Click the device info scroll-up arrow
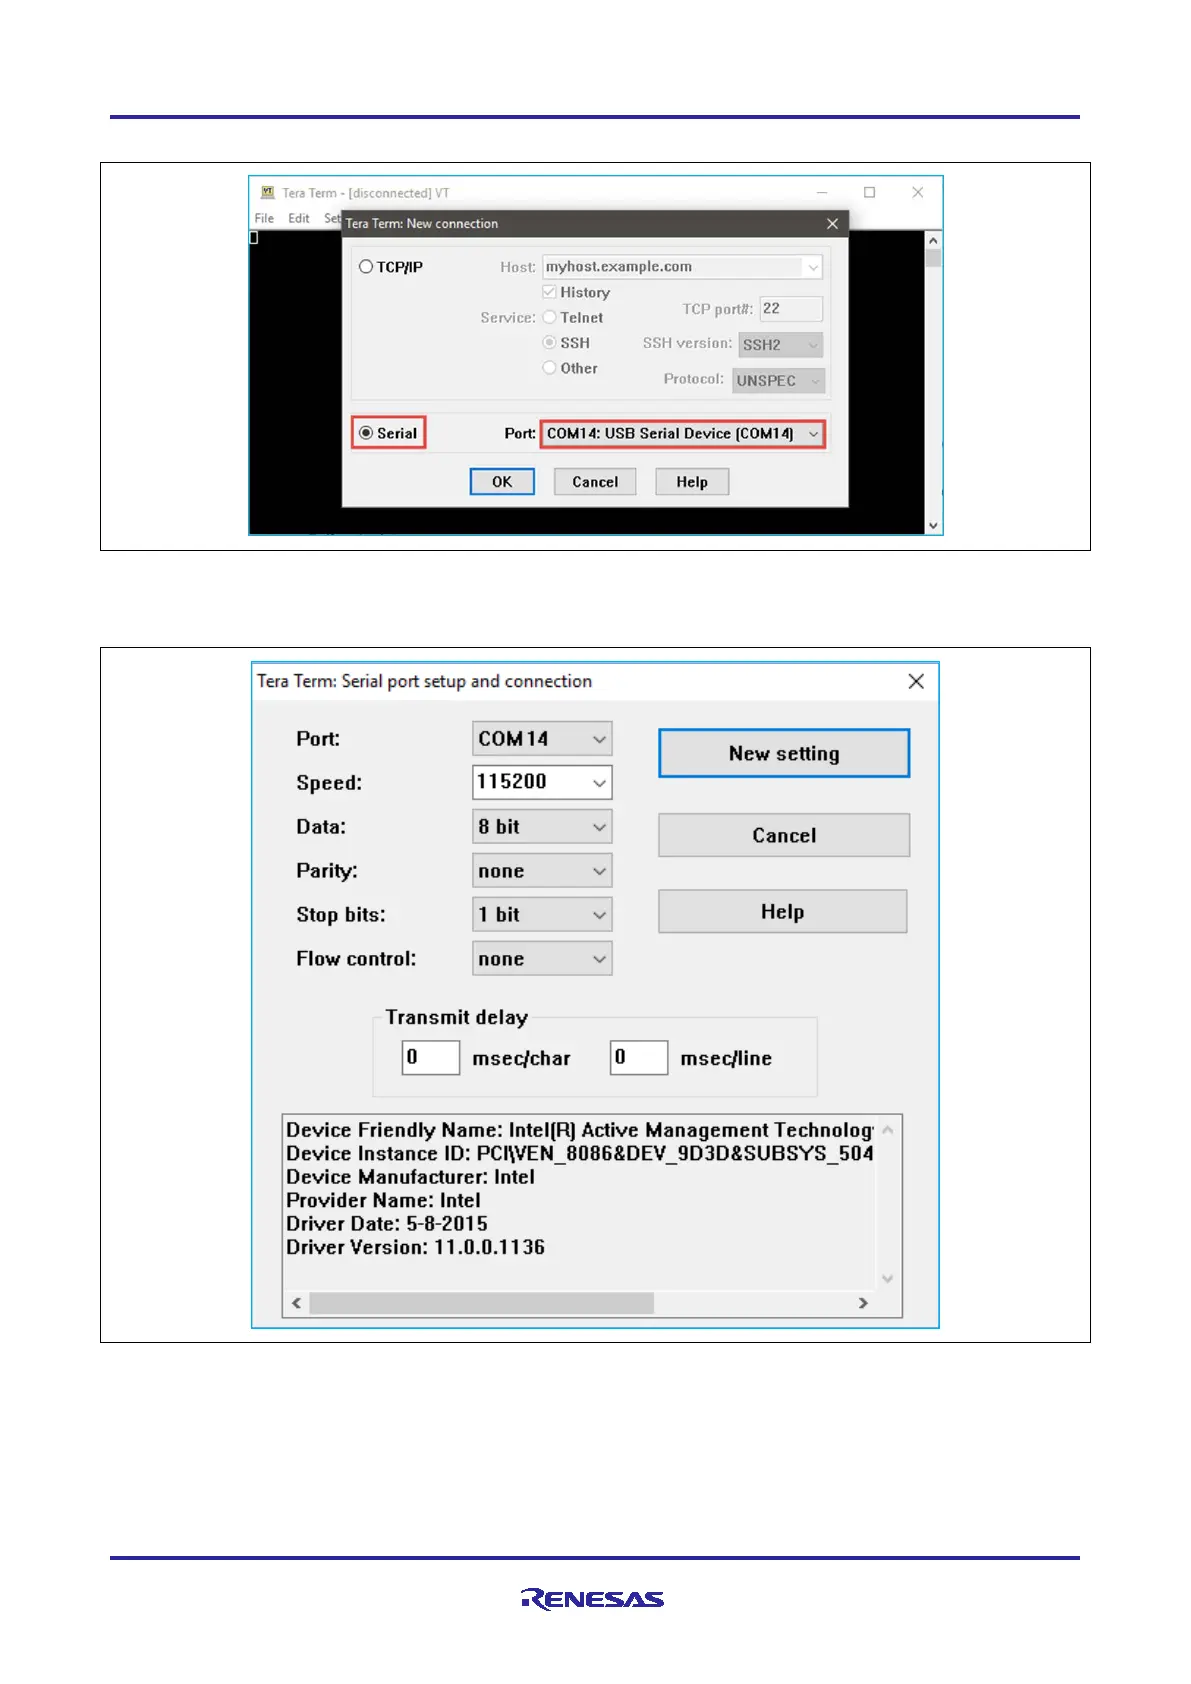1191x1684 pixels. [x=887, y=1130]
